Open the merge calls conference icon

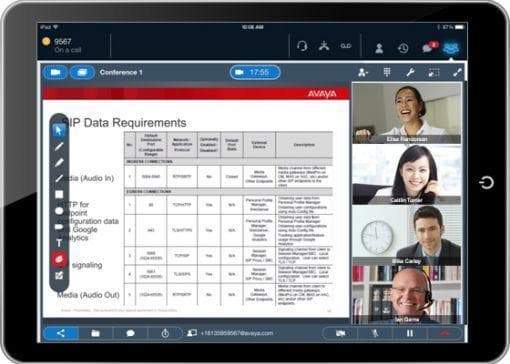point(324,46)
